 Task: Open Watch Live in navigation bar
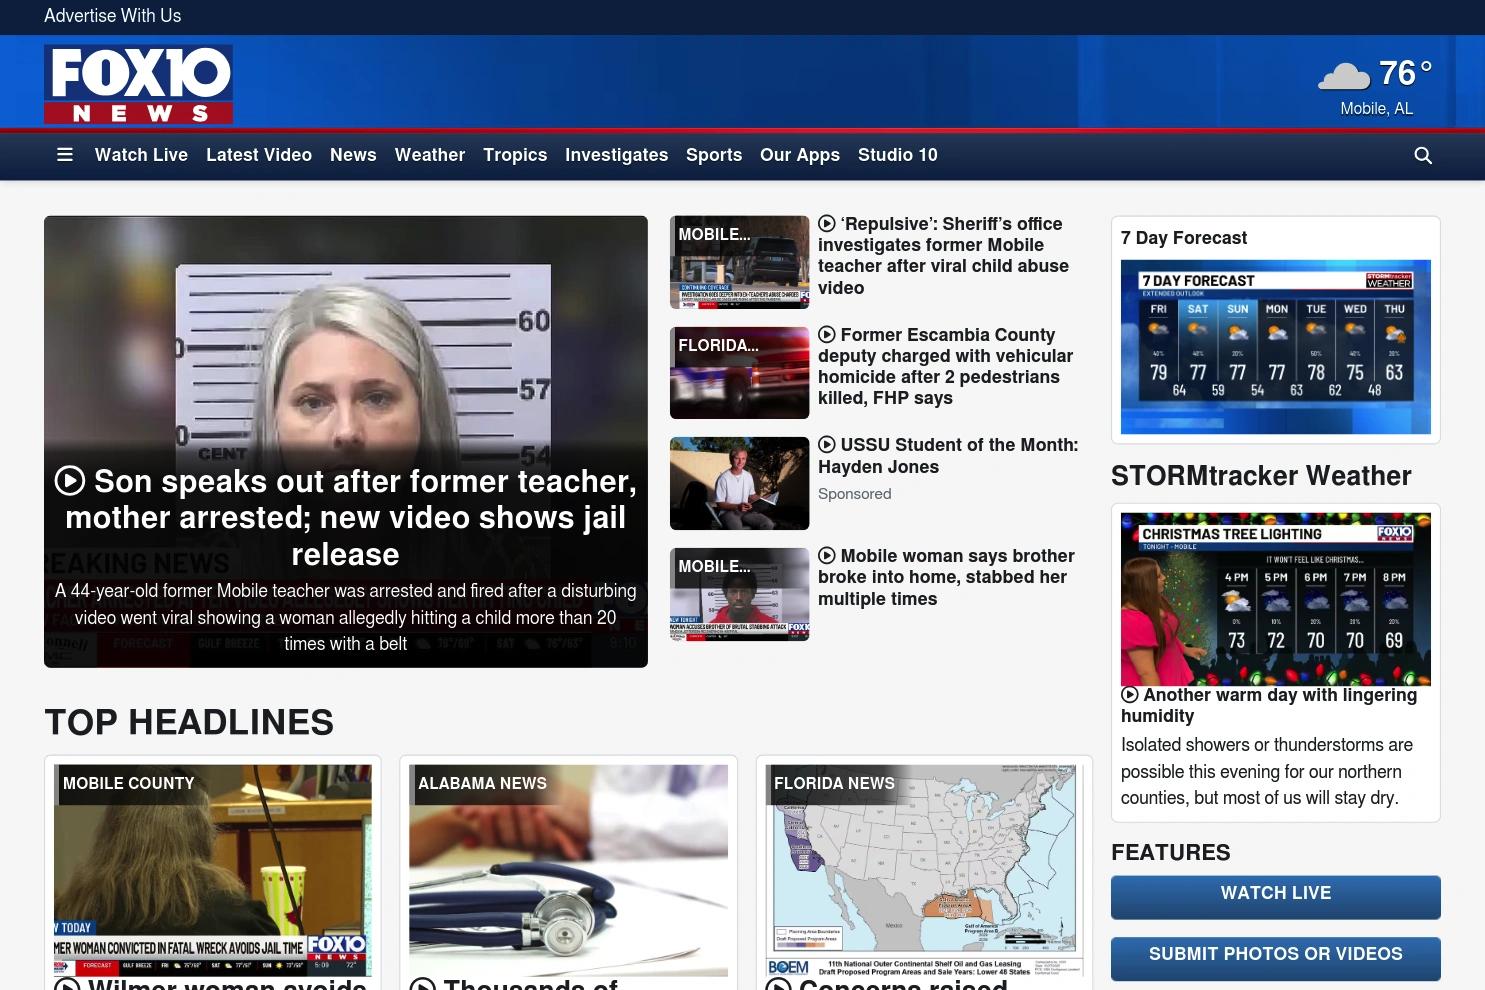coord(141,155)
